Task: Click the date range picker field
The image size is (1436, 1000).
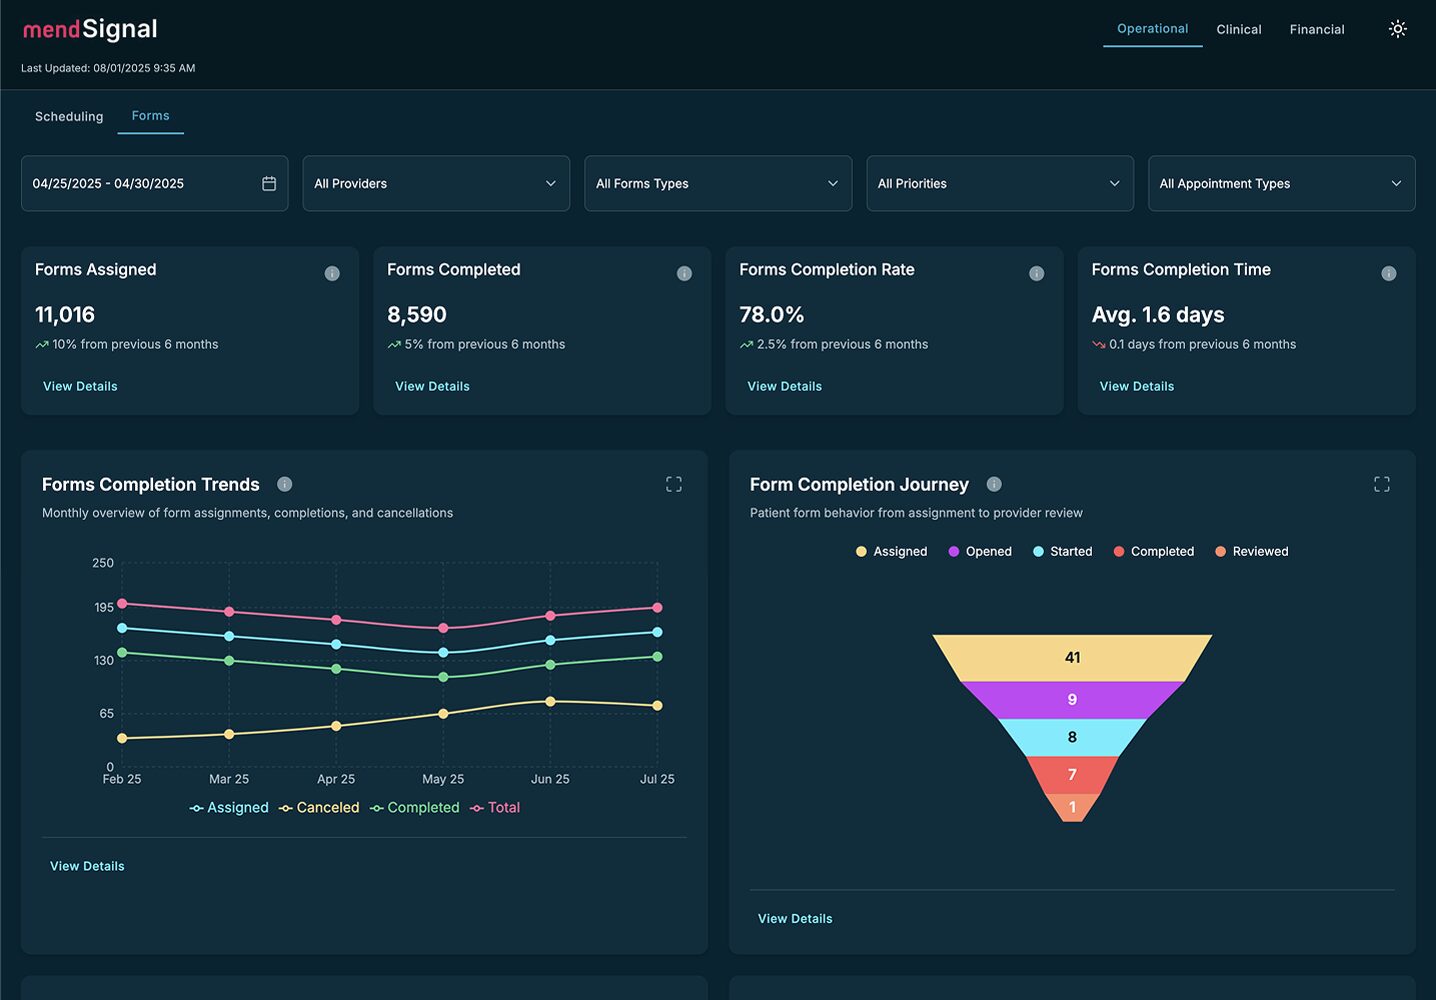Action: 154,183
